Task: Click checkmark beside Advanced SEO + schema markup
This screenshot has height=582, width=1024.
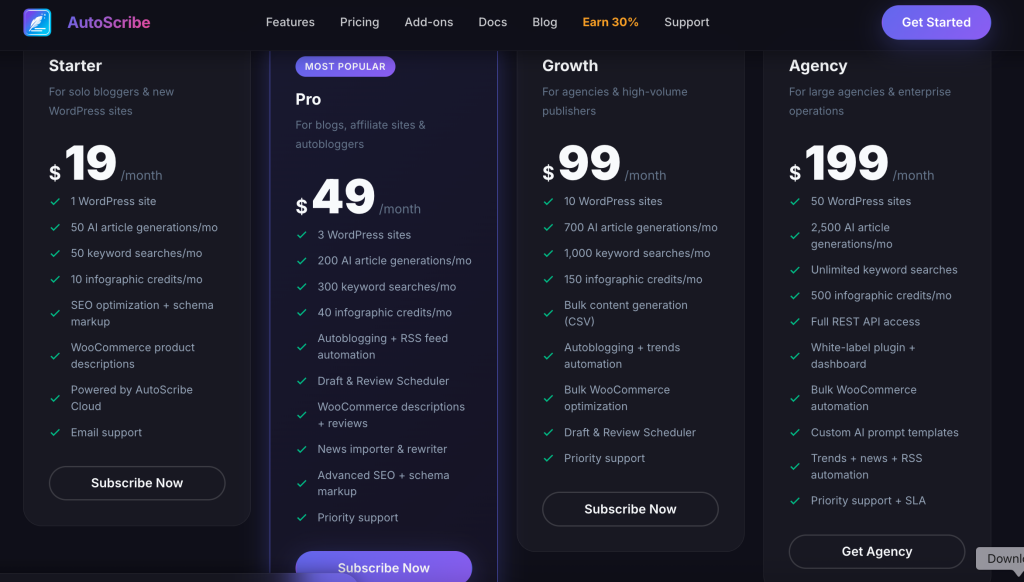Action: coord(302,483)
